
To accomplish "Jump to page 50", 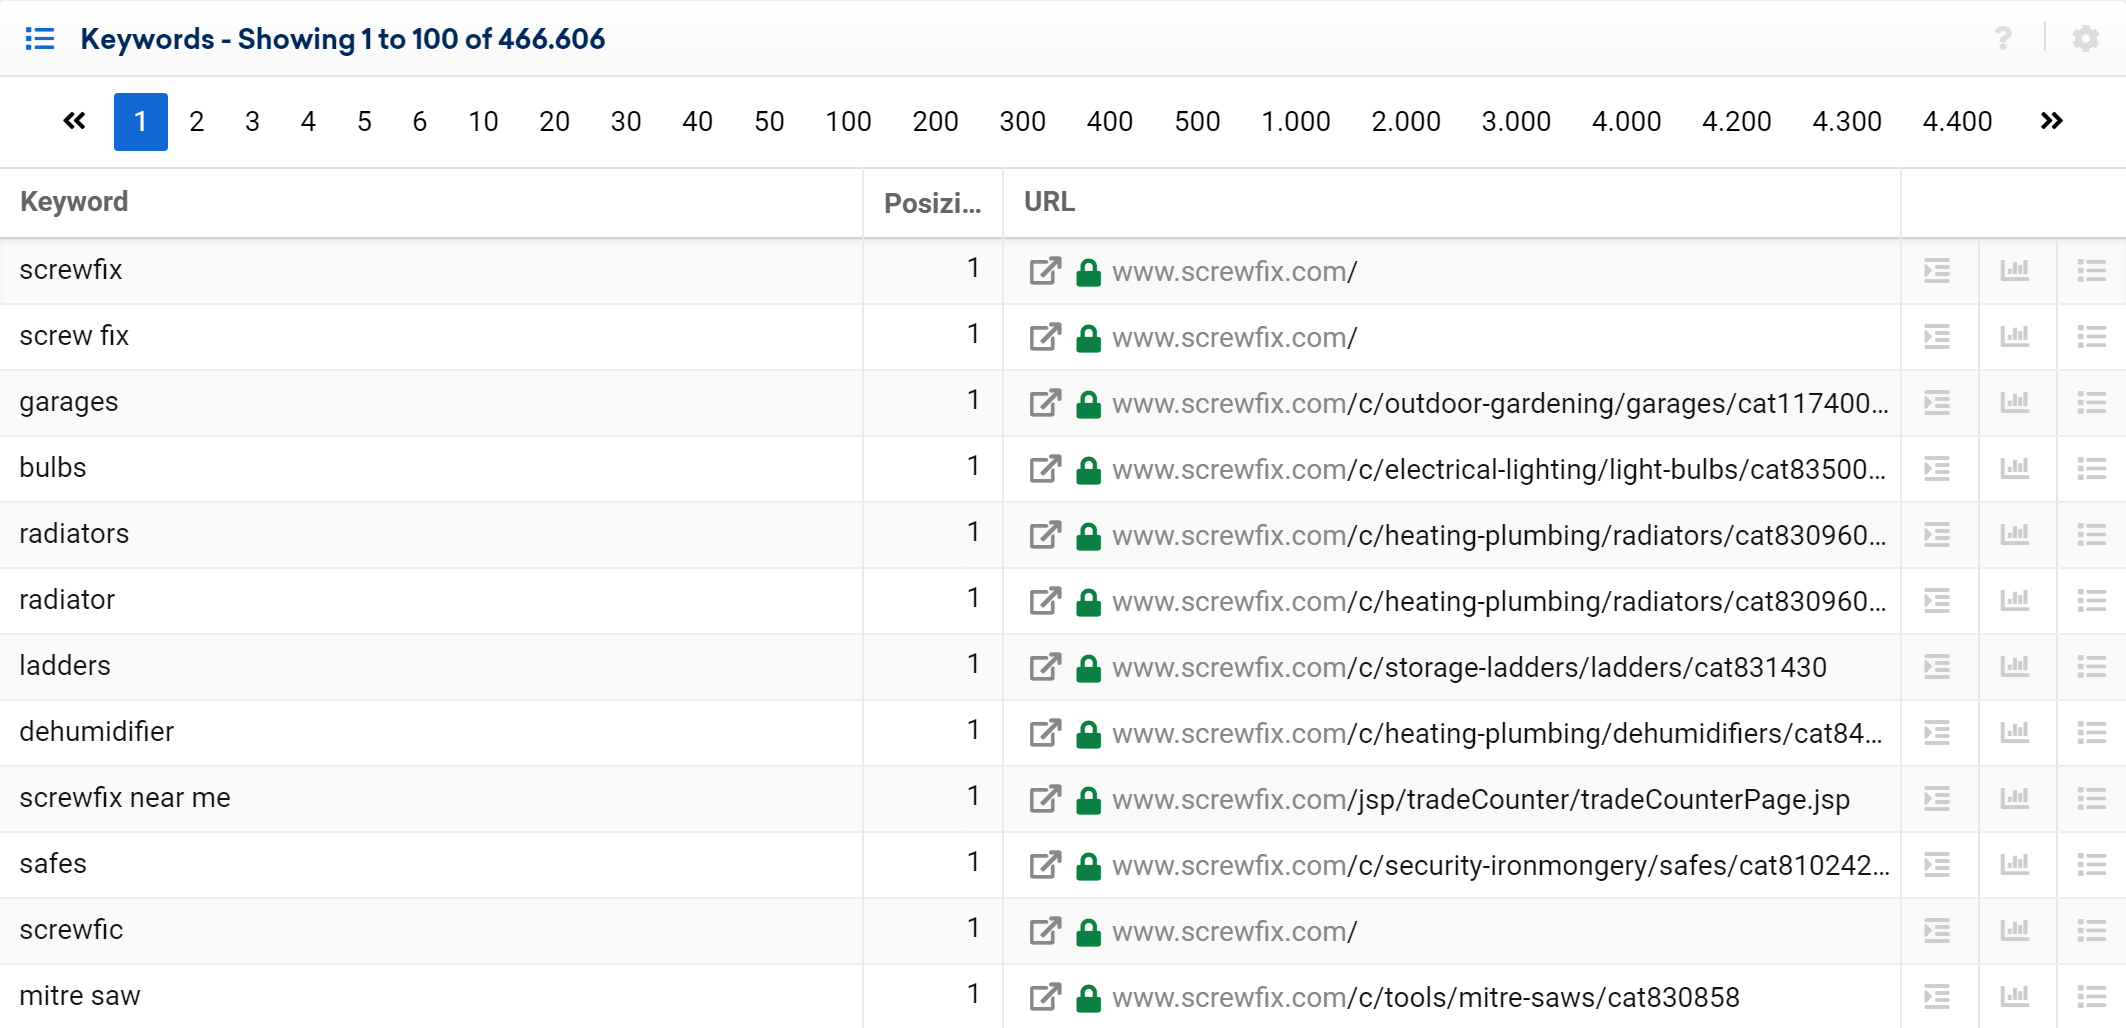I will (x=770, y=122).
